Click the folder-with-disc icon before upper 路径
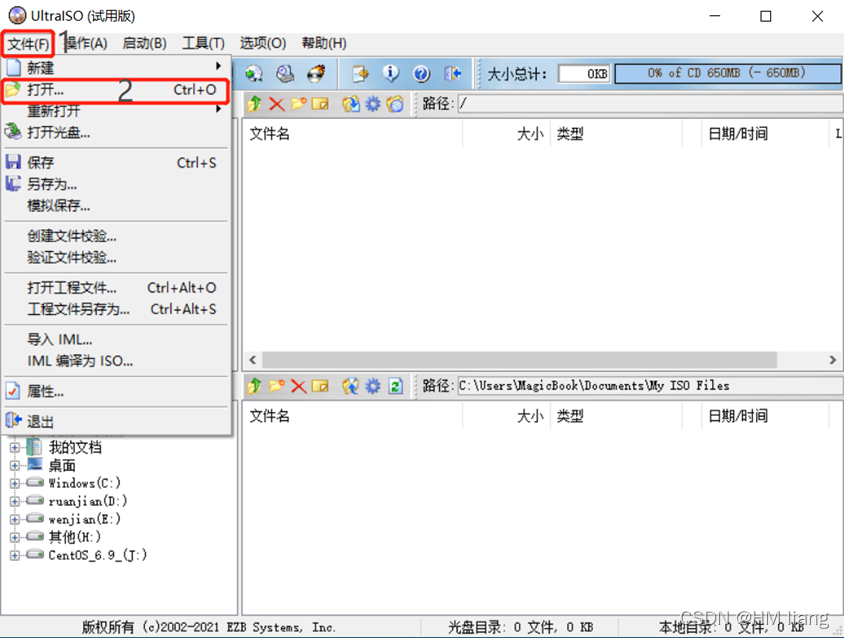The height and width of the screenshot is (638, 844). [395, 103]
